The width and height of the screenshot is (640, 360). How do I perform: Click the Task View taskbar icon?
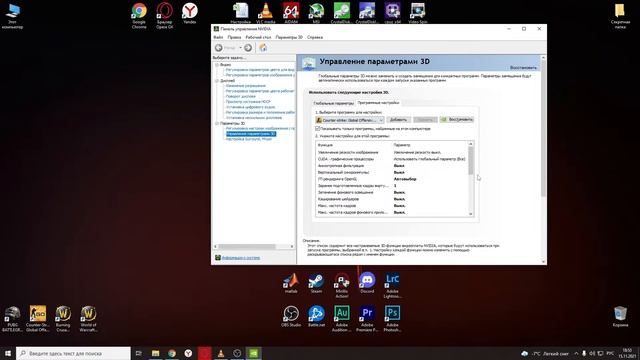click(139, 353)
